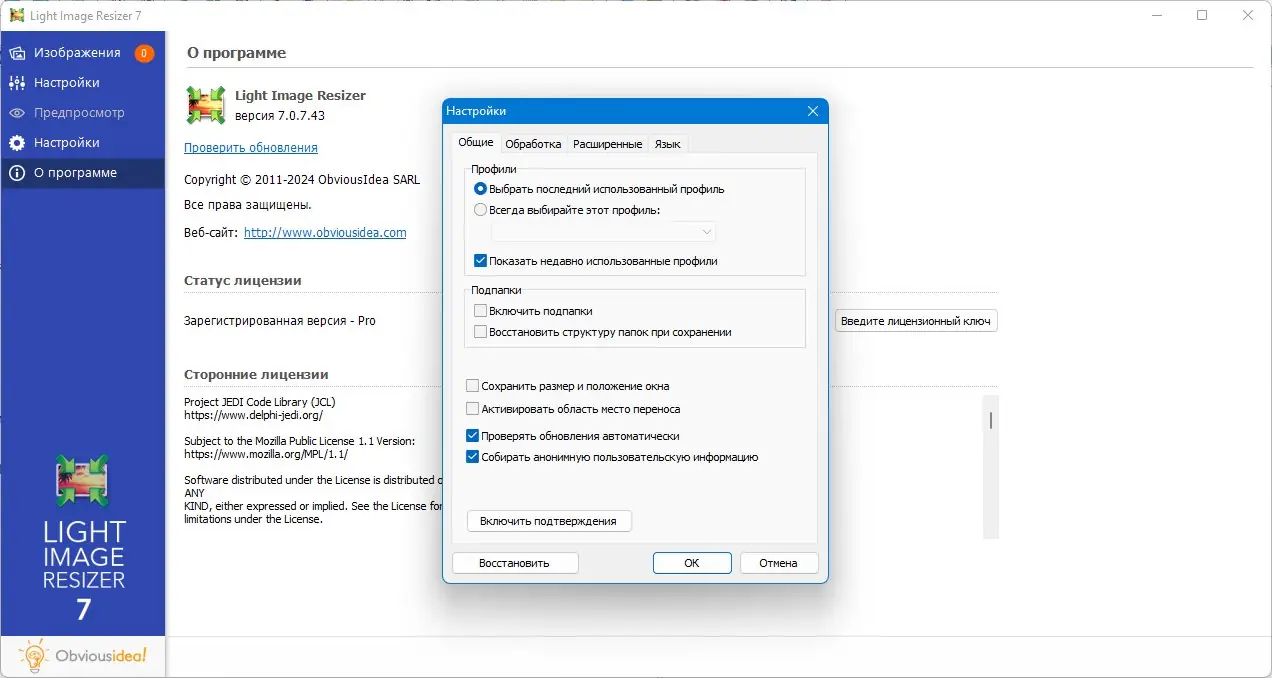This screenshot has width=1272, height=678.
Task: Click the https://www.mozilla.org/MPL/1.1/ text
Action: pos(266,453)
